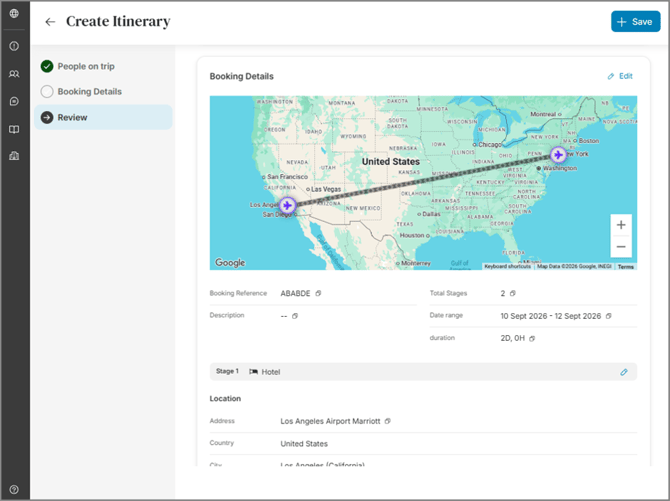
Task: Open the map Terms link
Action: (x=626, y=267)
